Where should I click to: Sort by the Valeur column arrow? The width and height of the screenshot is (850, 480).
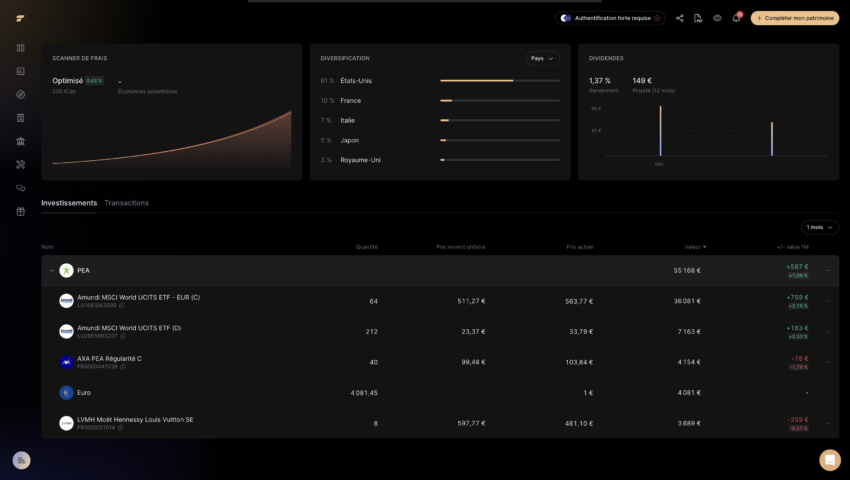704,247
